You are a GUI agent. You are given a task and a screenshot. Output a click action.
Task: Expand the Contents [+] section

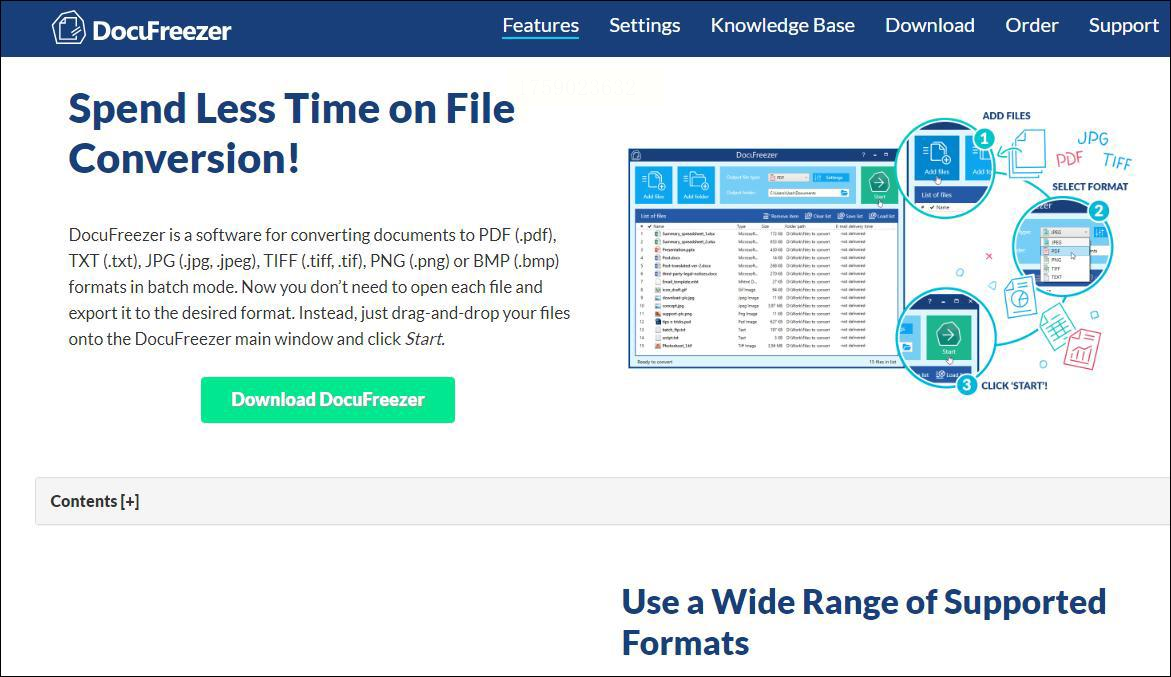coord(95,502)
